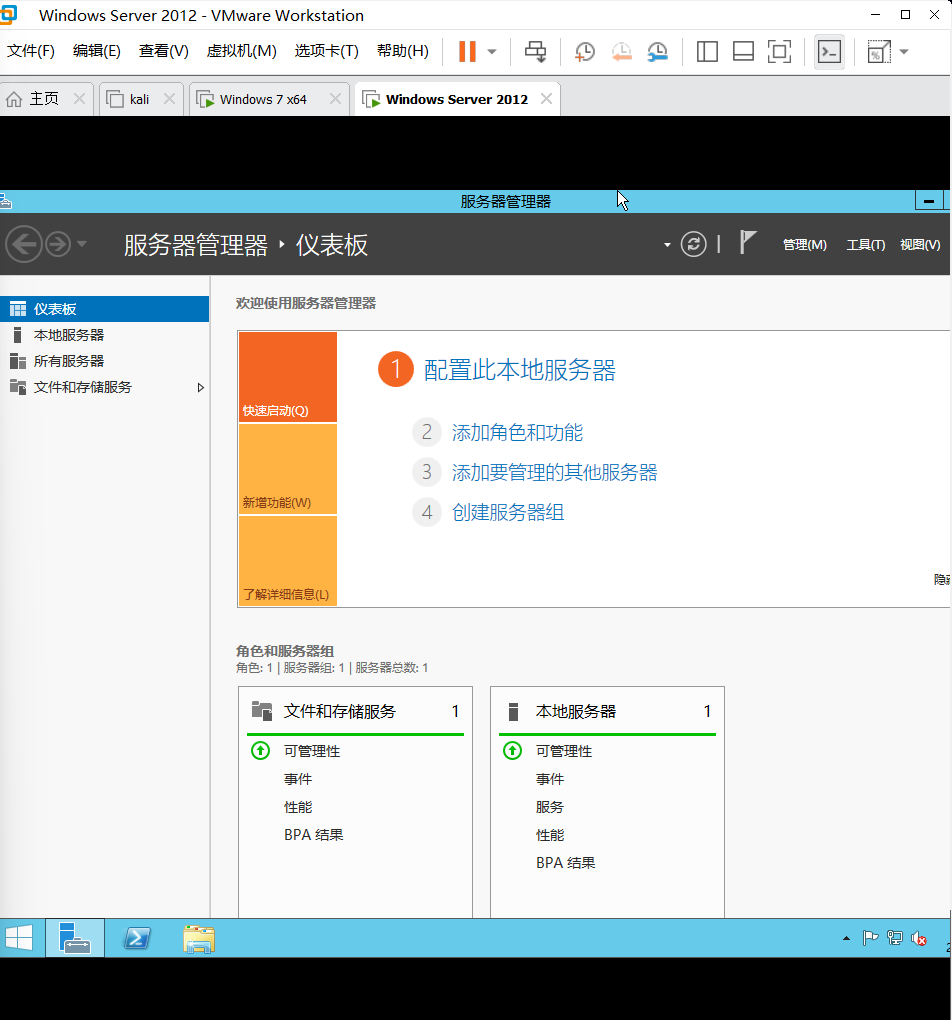Click the network tray icon
Viewport: 952px width, 1020px height.
click(x=895, y=938)
